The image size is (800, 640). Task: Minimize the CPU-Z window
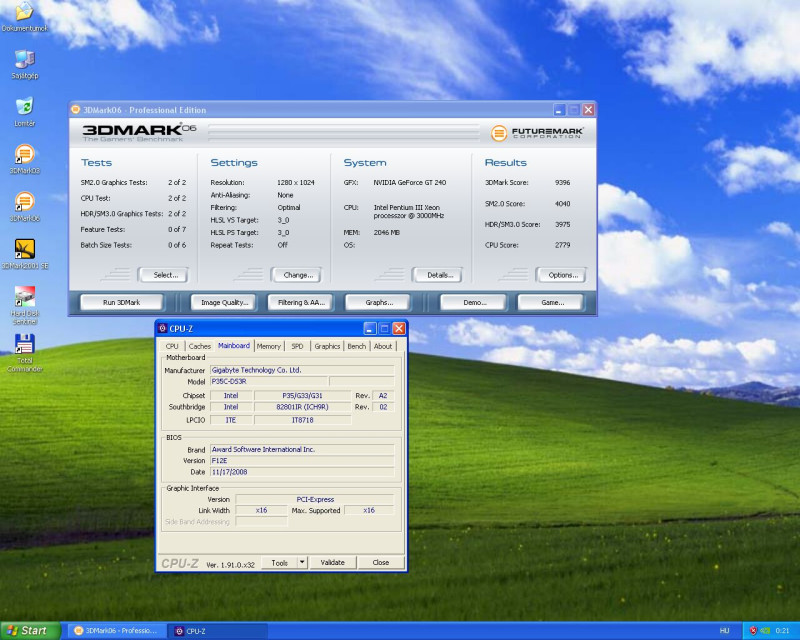[370, 328]
